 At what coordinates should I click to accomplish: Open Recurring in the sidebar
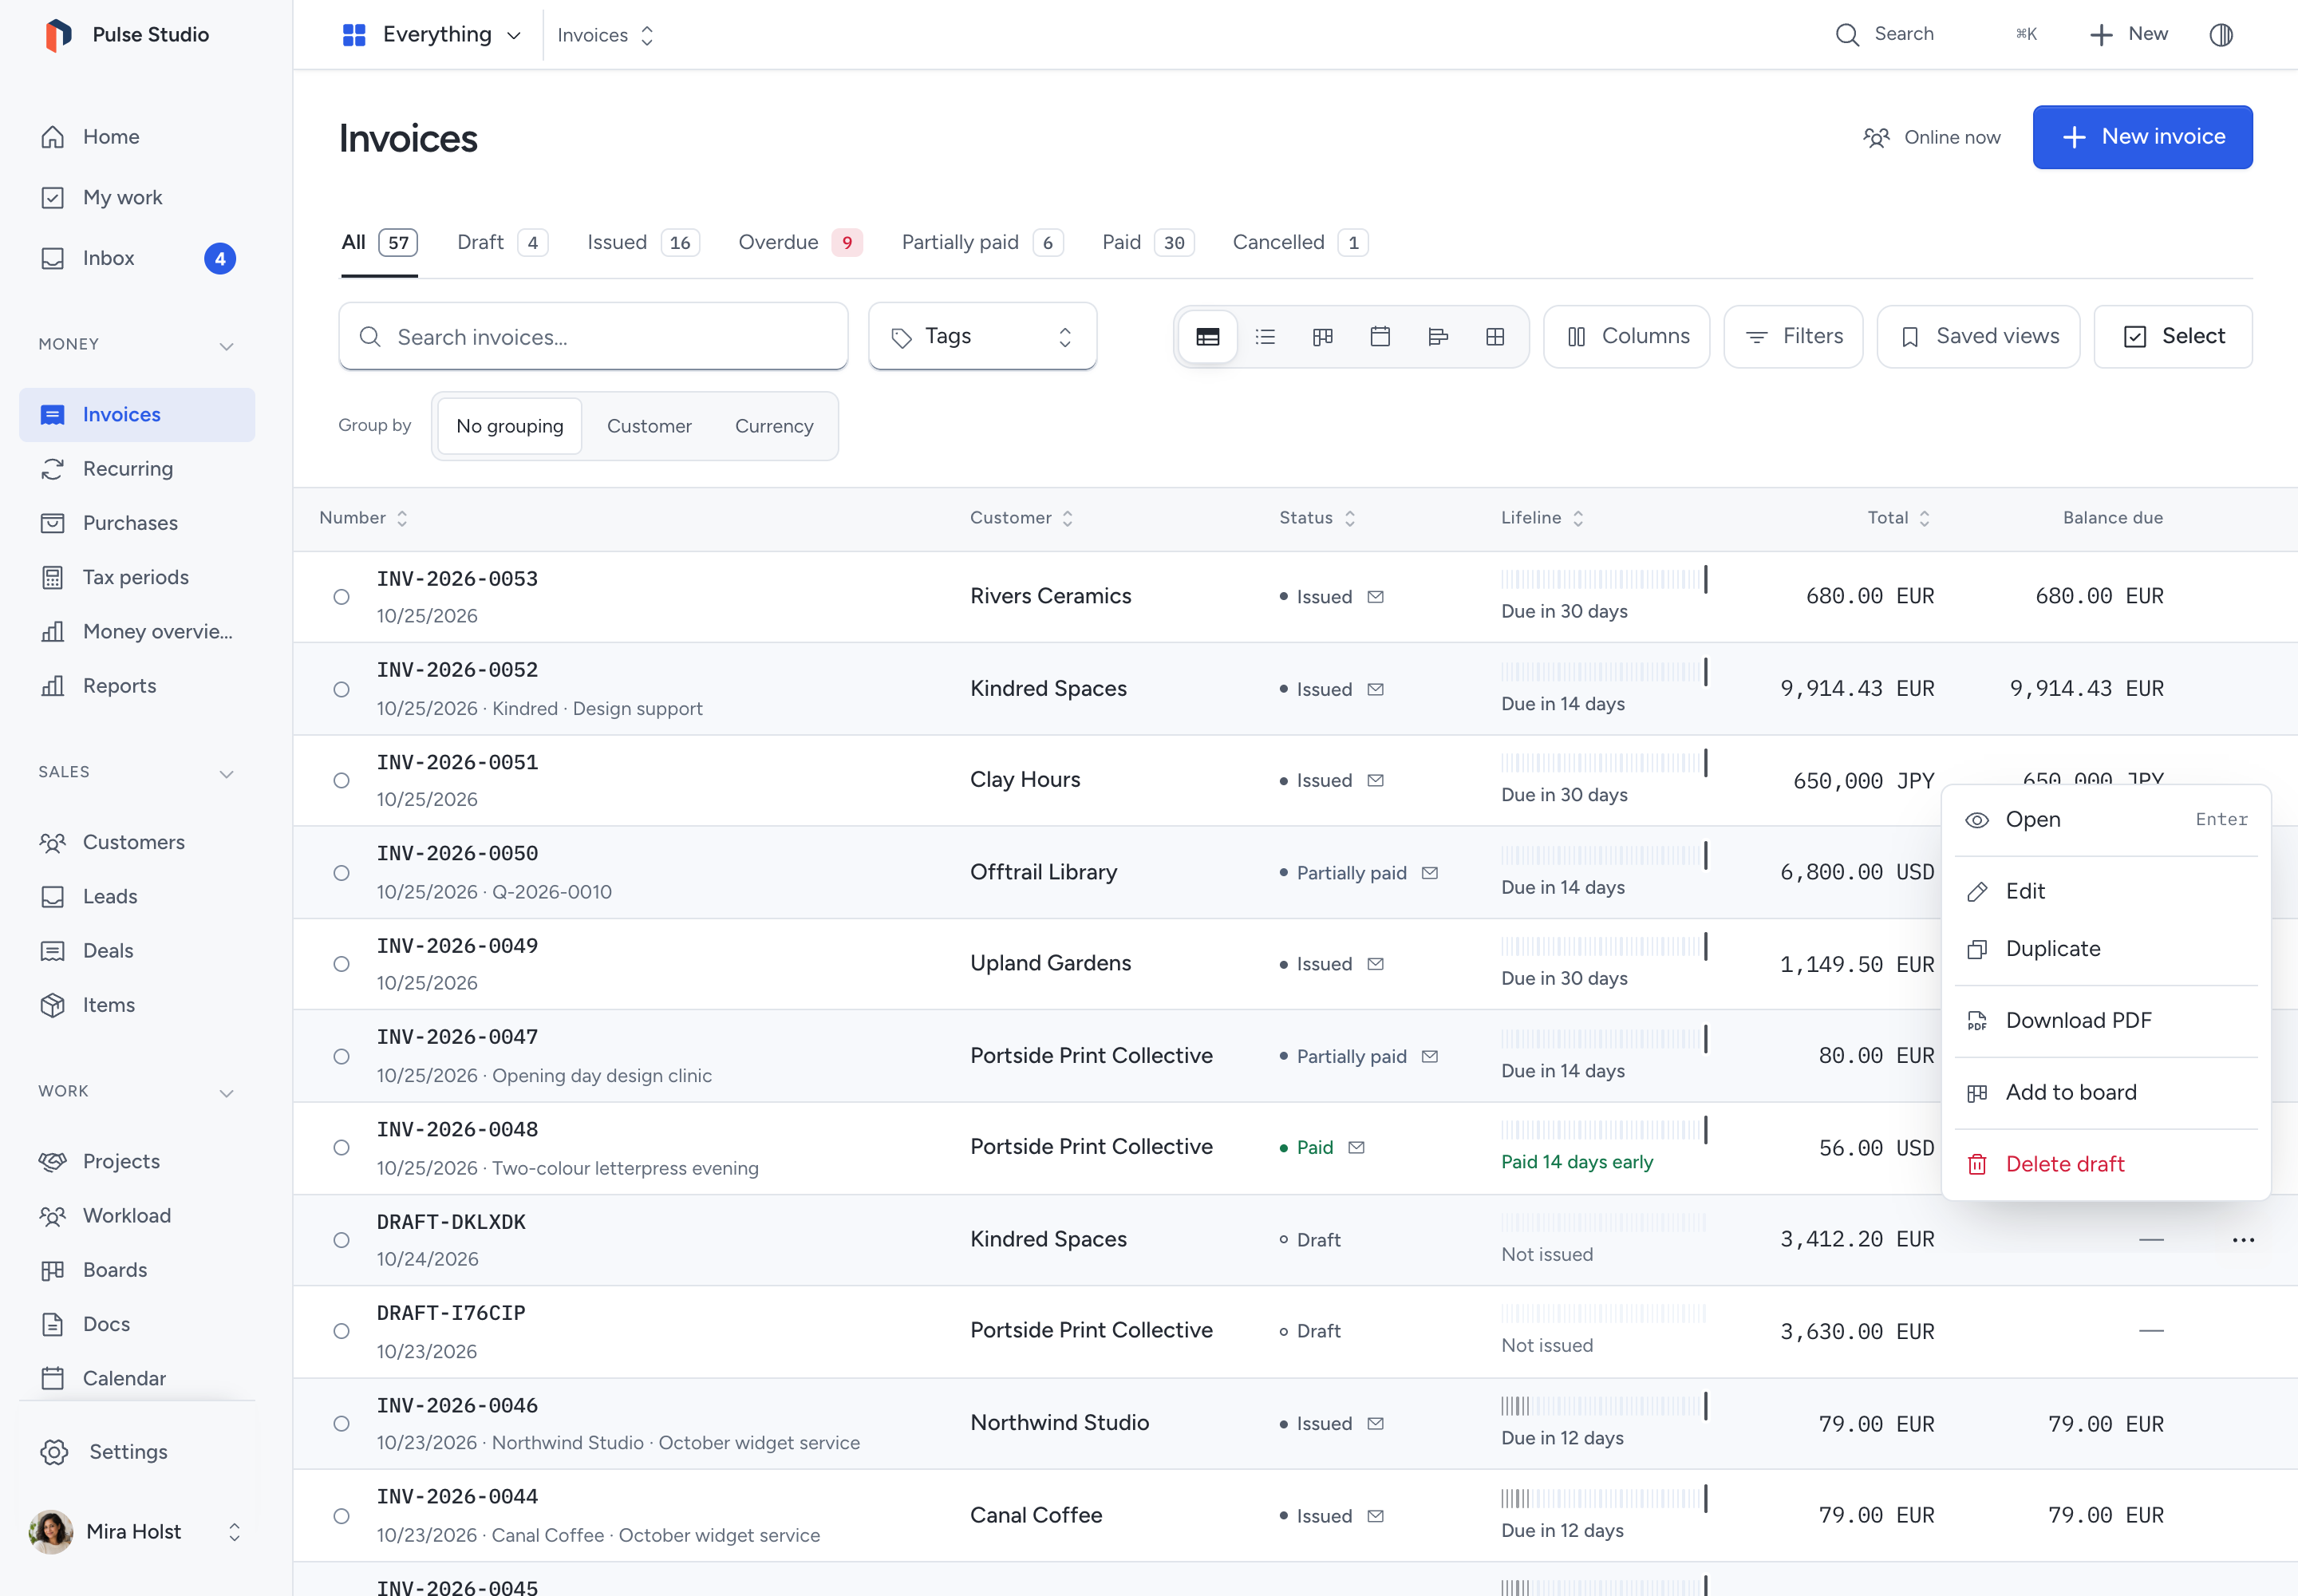coord(137,469)
